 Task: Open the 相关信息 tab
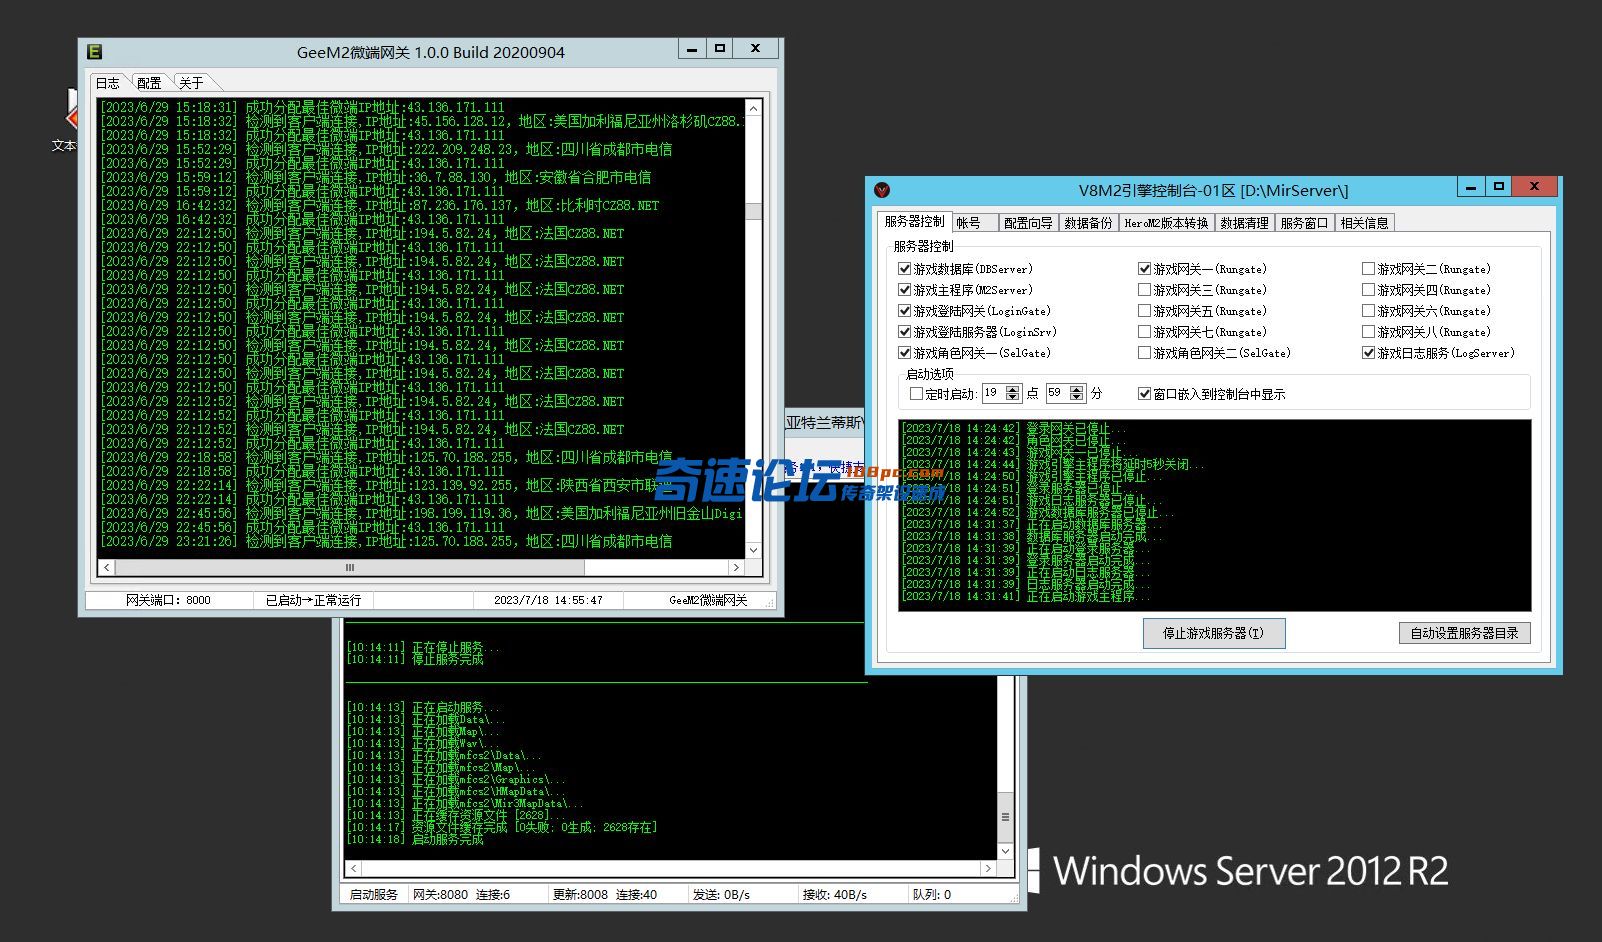tap(1364, 223)
